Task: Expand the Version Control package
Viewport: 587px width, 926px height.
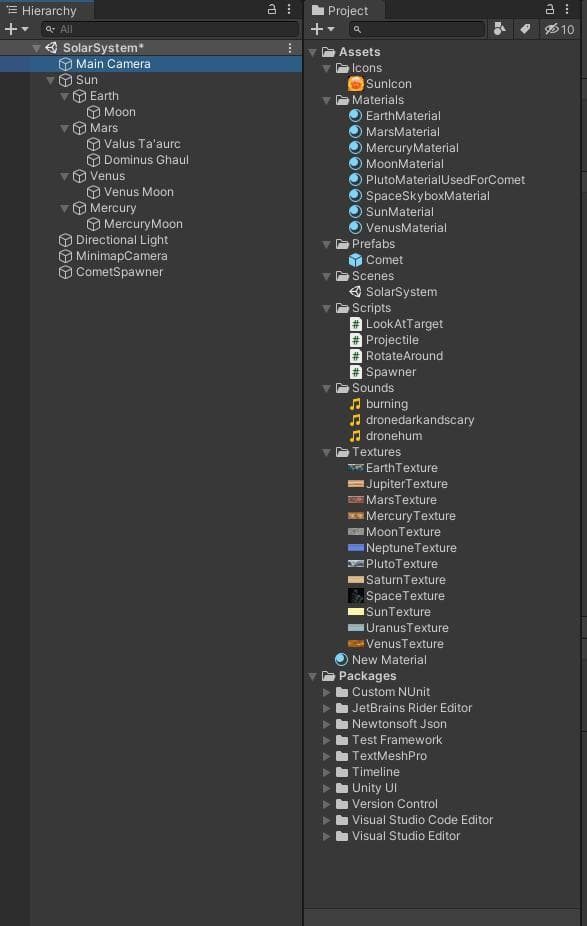Action: coord(327,804)
